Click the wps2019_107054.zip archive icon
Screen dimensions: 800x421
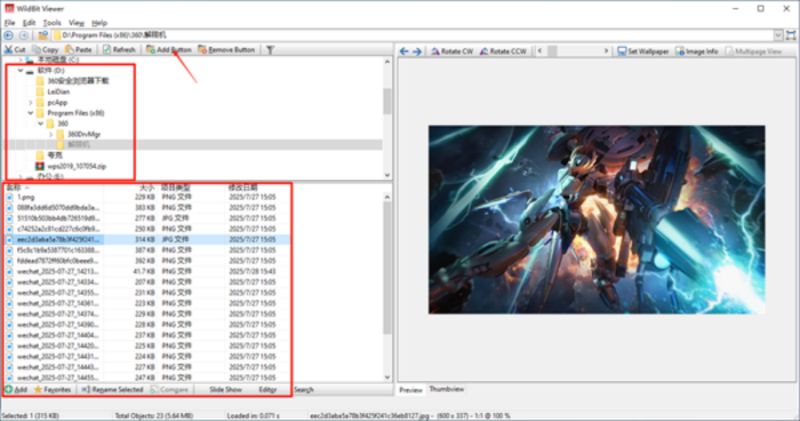click(40, 166)
